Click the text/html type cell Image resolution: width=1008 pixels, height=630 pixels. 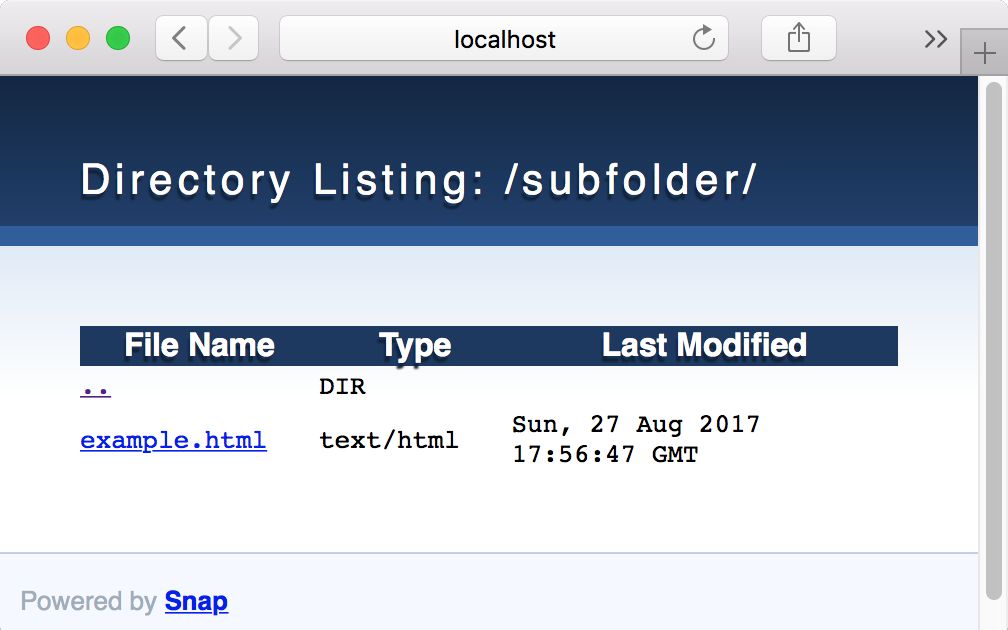388,440
